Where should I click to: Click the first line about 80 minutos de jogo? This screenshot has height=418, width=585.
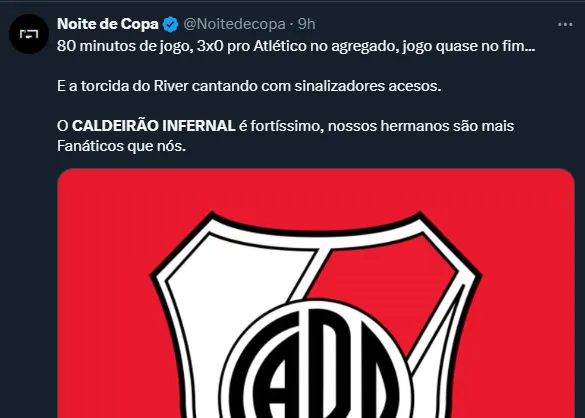point(296,46)
